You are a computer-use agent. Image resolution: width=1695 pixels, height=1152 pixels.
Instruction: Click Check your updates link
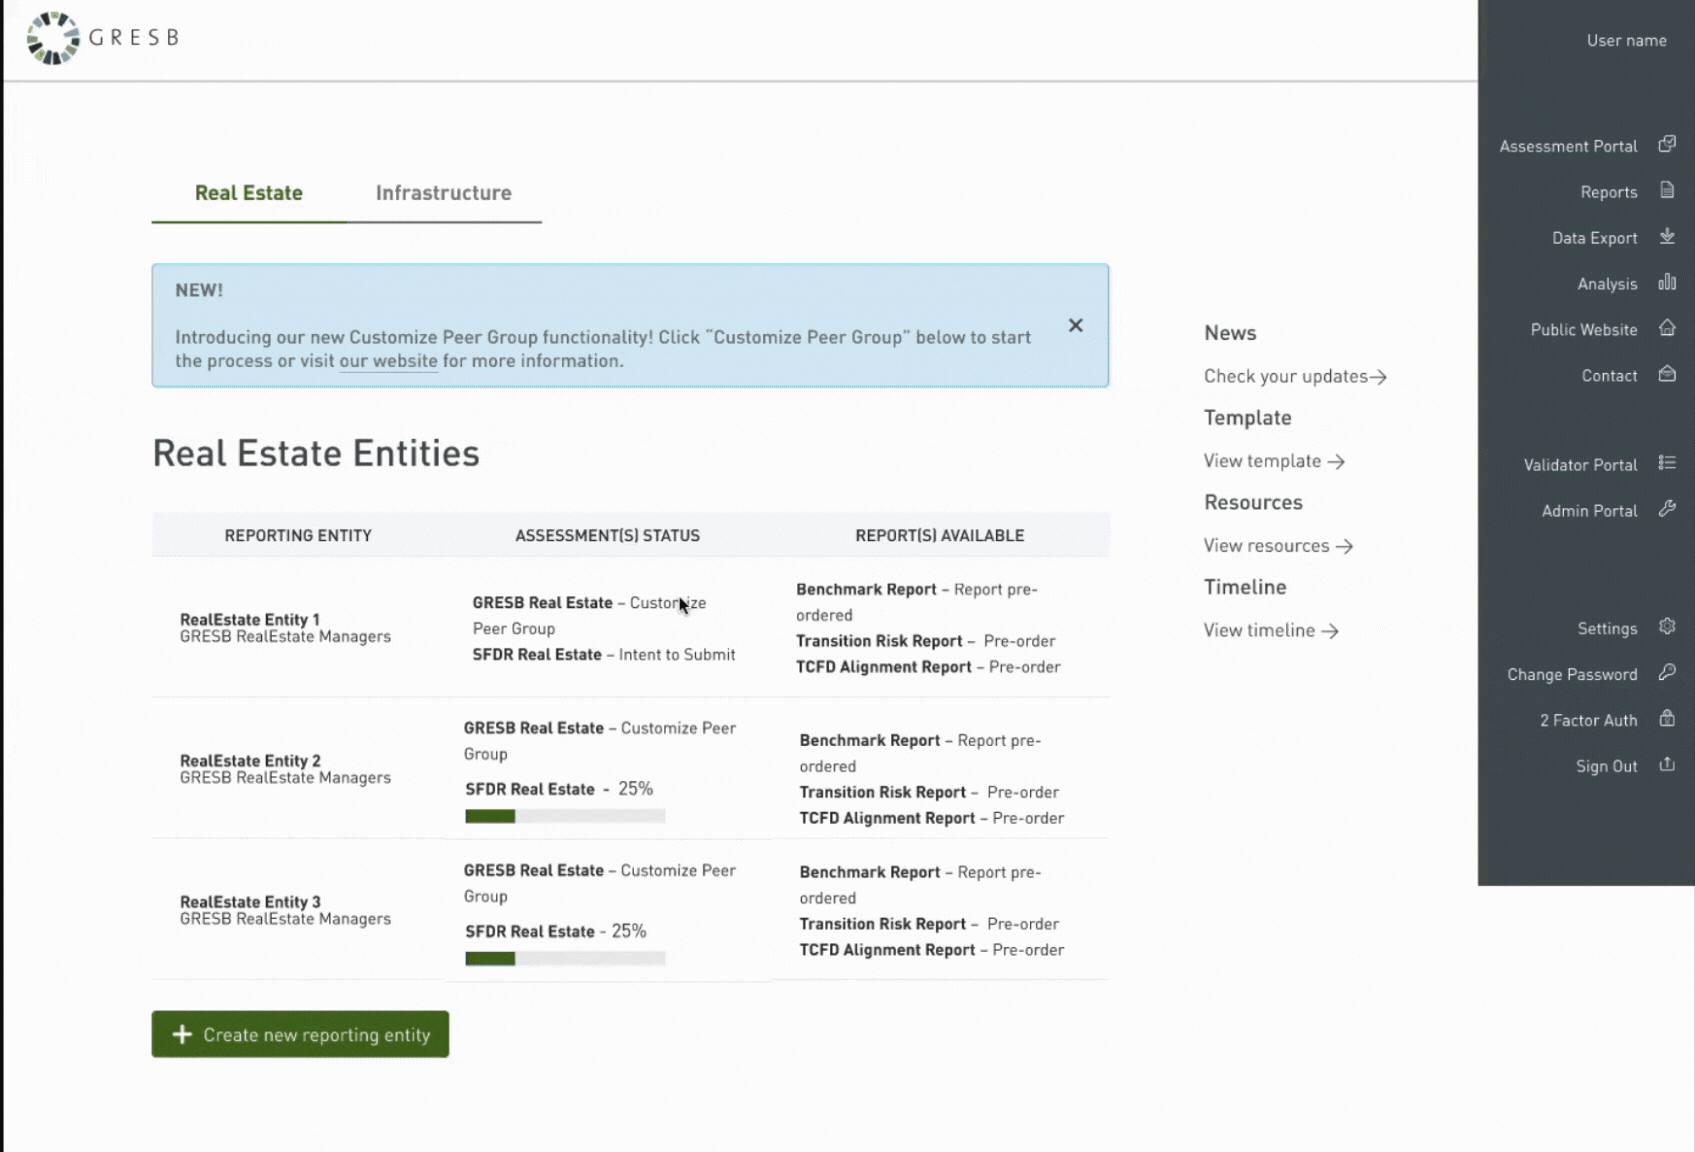tap(1294, 377)
